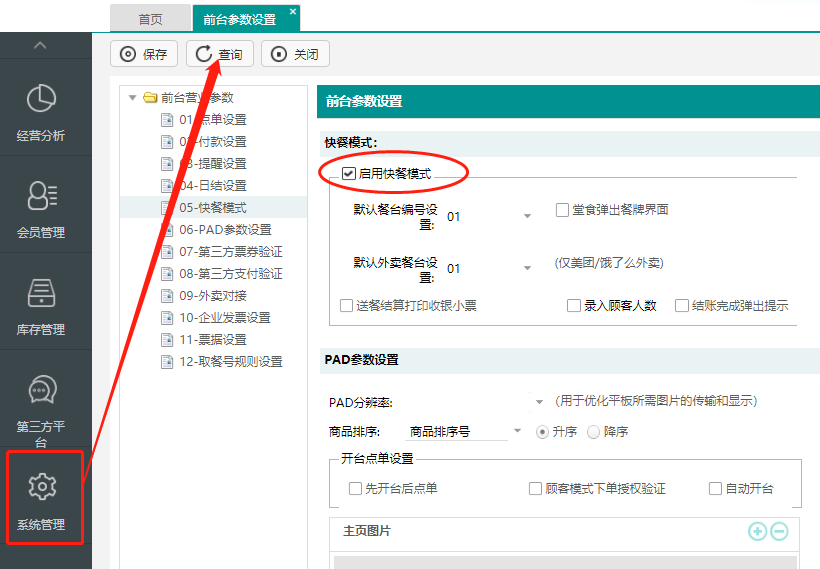This screenshot has height=569, width=820.
Task: Select 06-PAD参数设置 in the tree
Action: pyautogui.click(x=225, y=230)
